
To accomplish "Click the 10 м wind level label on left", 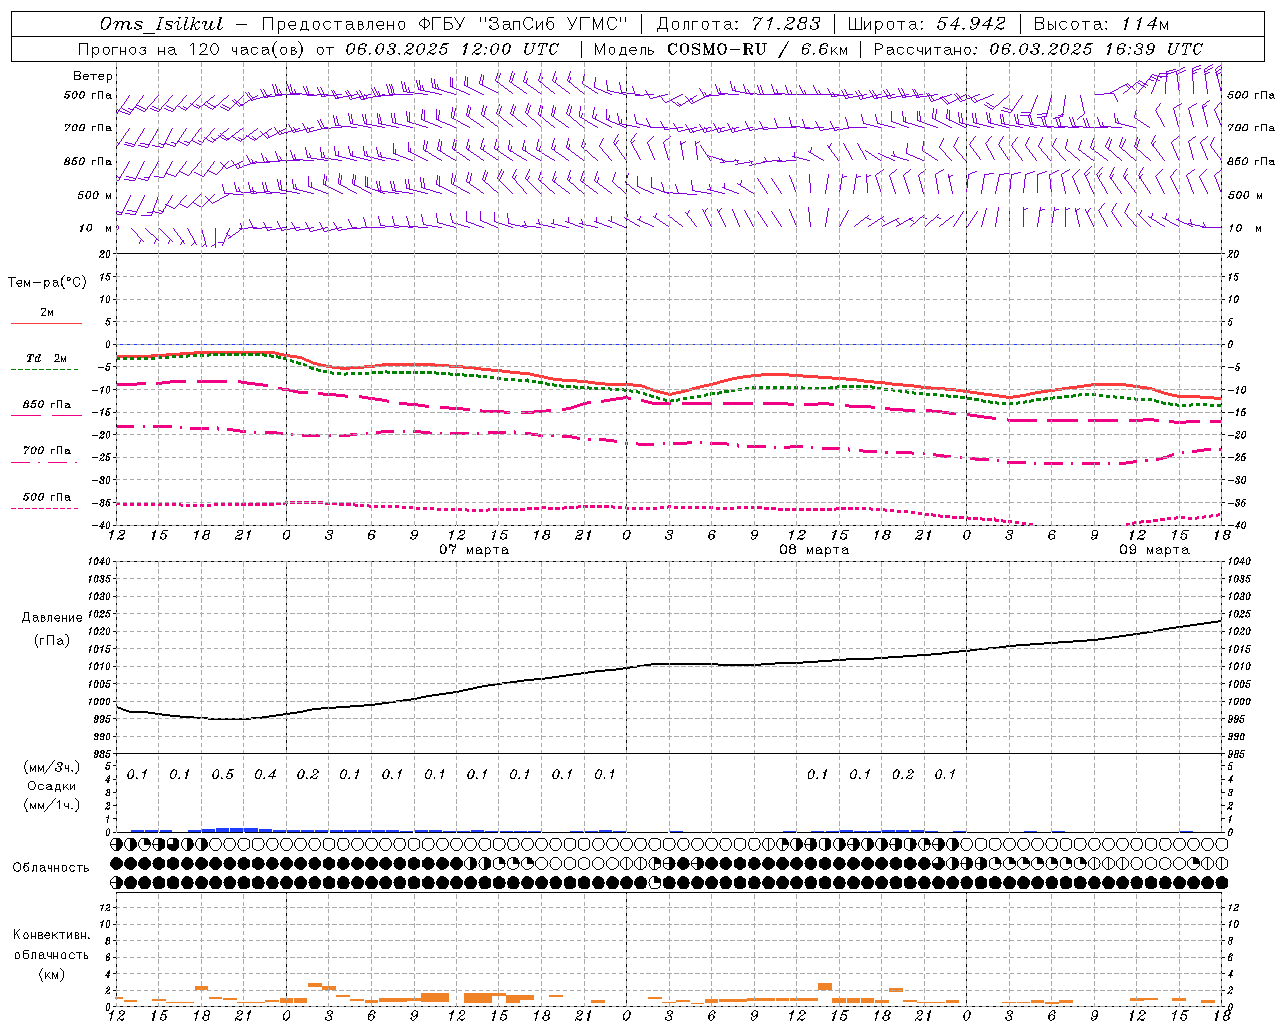I will tap(95, 228).
